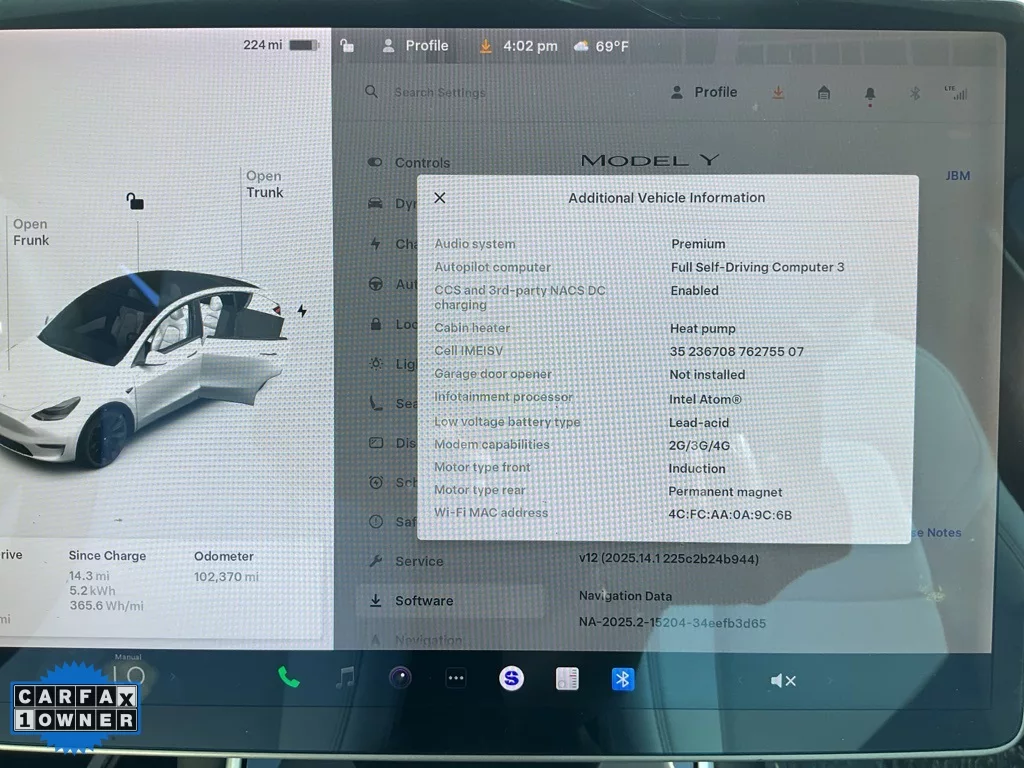Tap the notification bell icon
Viewport: 1024px width, 768px height.
(870, 93)
